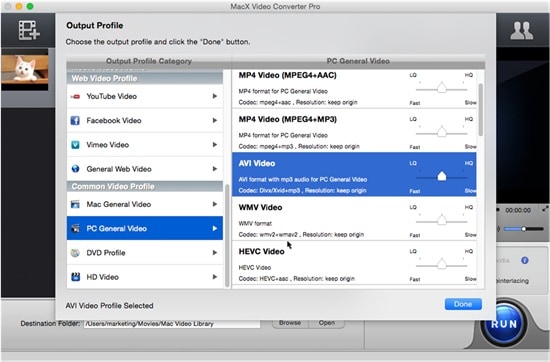550x362 pixels.
Task: Click the Facebook icon in category list
Action: (75, 121)
